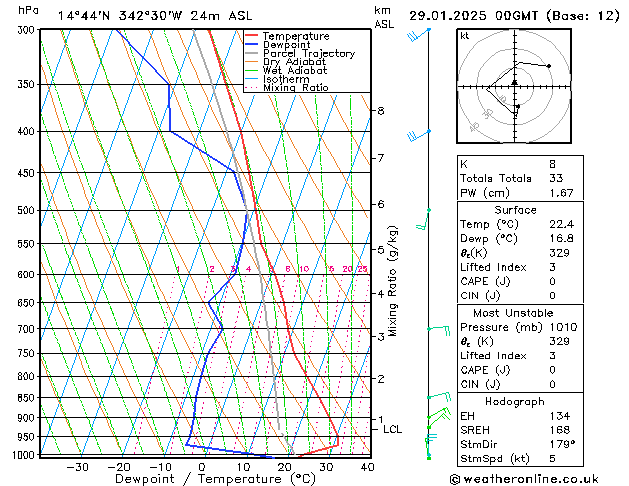Screen dimensions: 629x486
Task: Click the Dry Adiabat legend label
Action: 294,62
